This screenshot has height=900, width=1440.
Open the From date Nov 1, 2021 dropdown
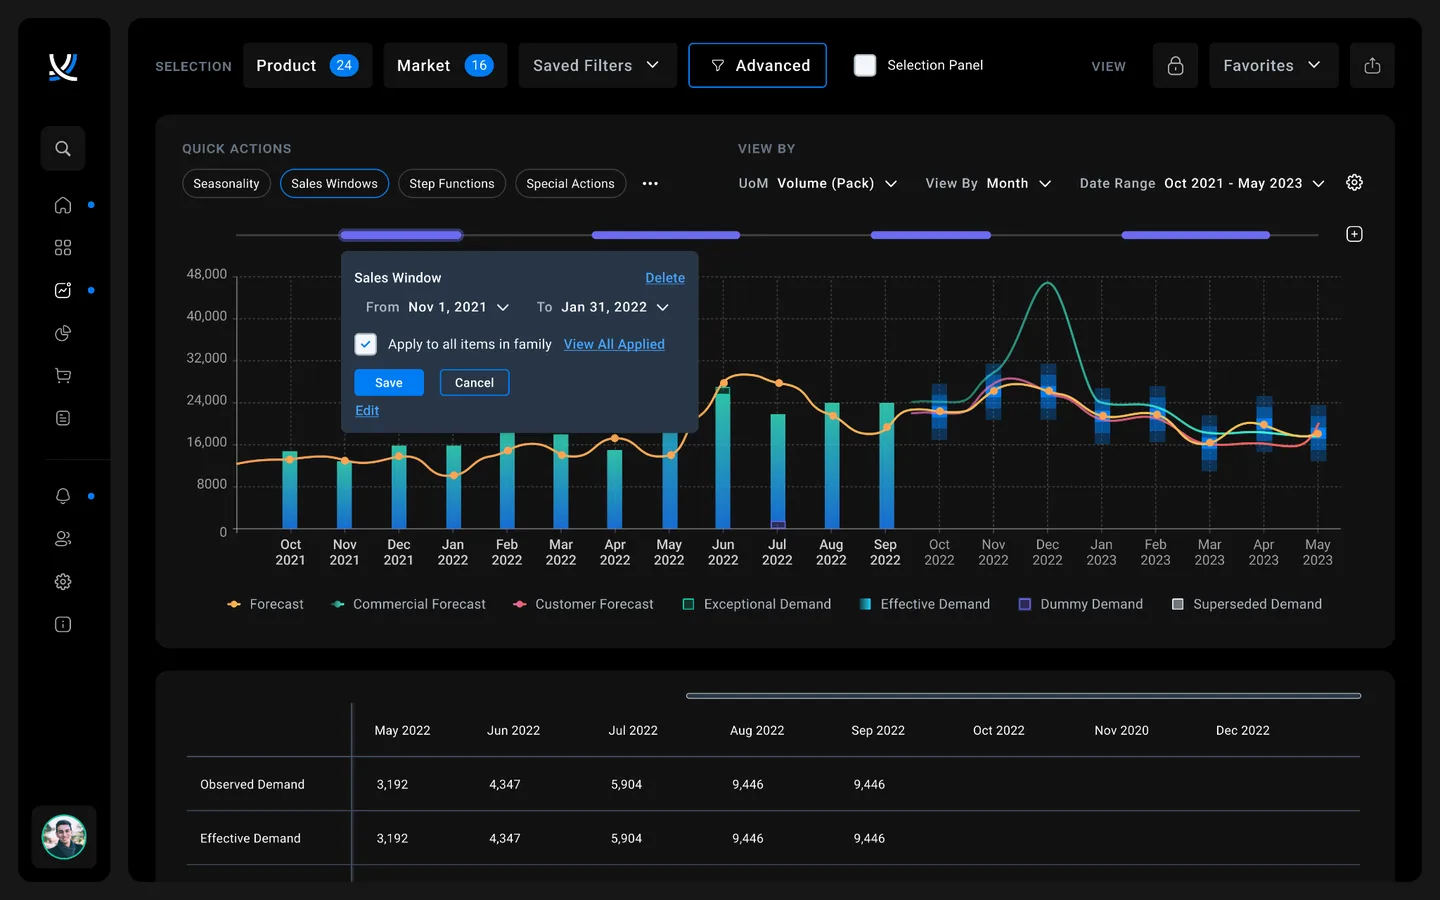[x=459, y=307]
